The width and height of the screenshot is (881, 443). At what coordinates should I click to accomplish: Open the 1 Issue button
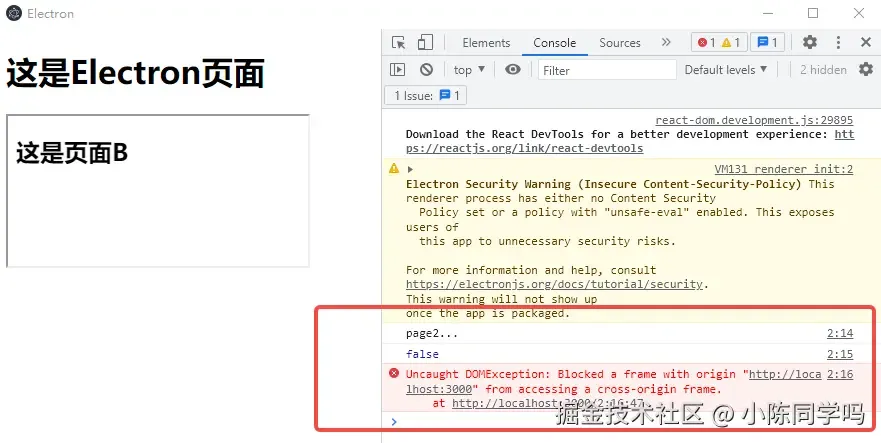[426, 96]
